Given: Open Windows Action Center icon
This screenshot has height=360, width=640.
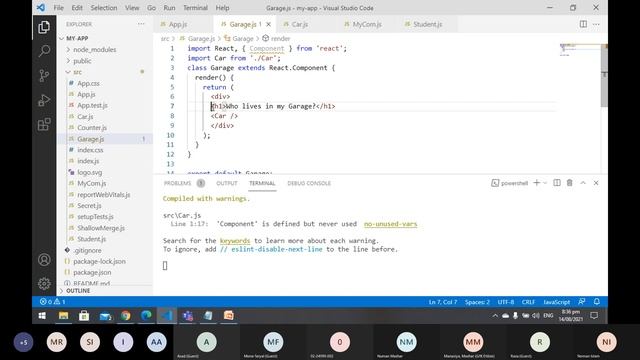Looking at the screenshot, I should (x=594, y=316).
